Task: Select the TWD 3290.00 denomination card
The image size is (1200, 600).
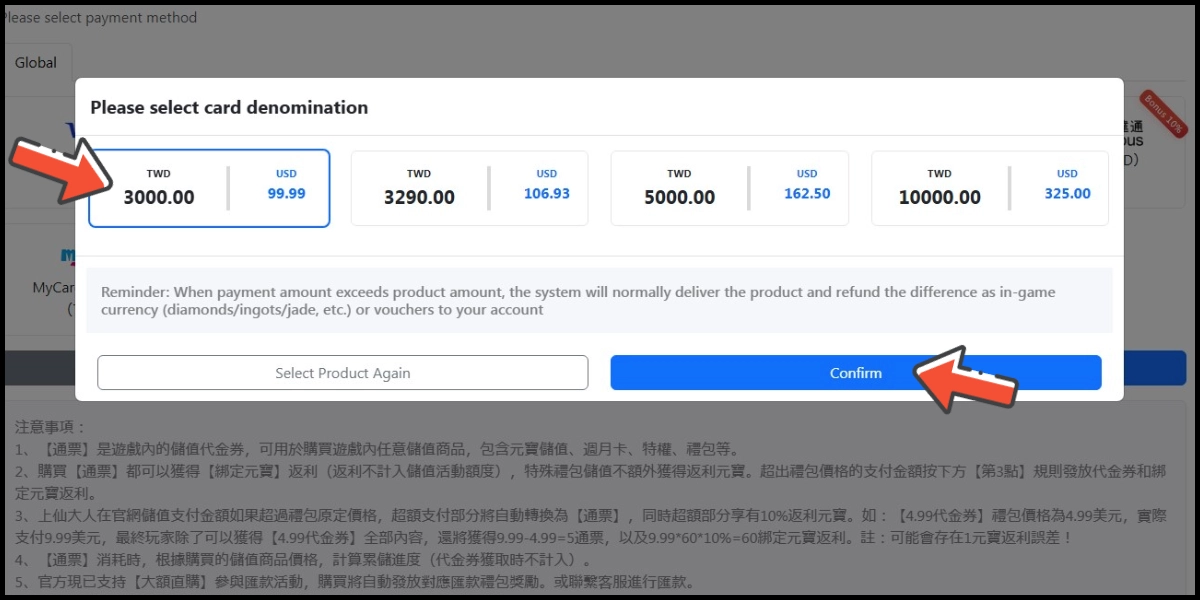Action: [x=470, y=188]
